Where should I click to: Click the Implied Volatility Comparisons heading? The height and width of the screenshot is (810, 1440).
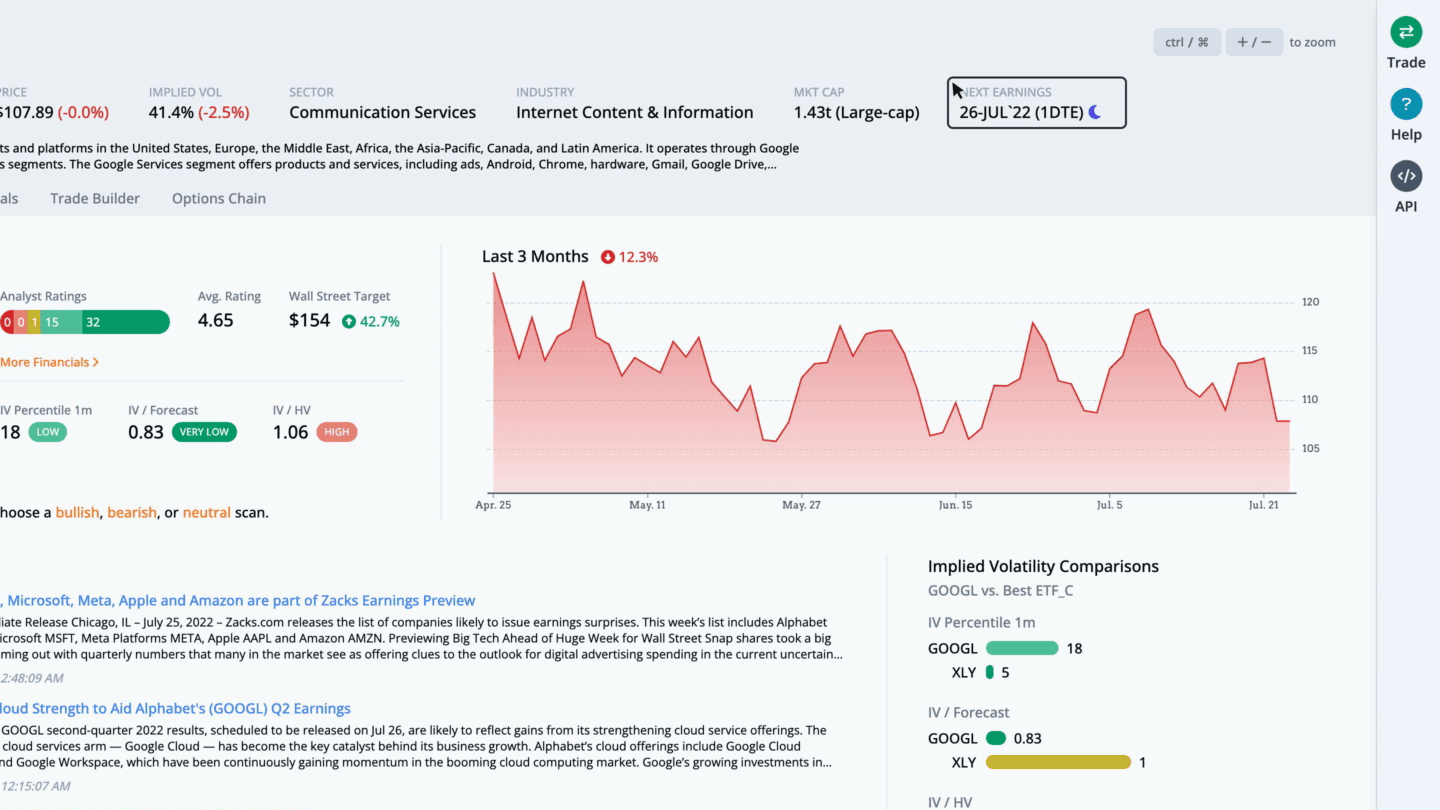1043,566
